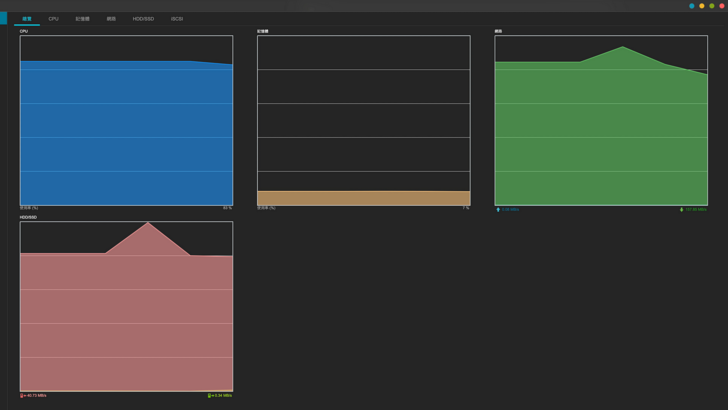Click the blue network upload legend icon
Viewport: 728px width, 410px height.
(498, 210)
